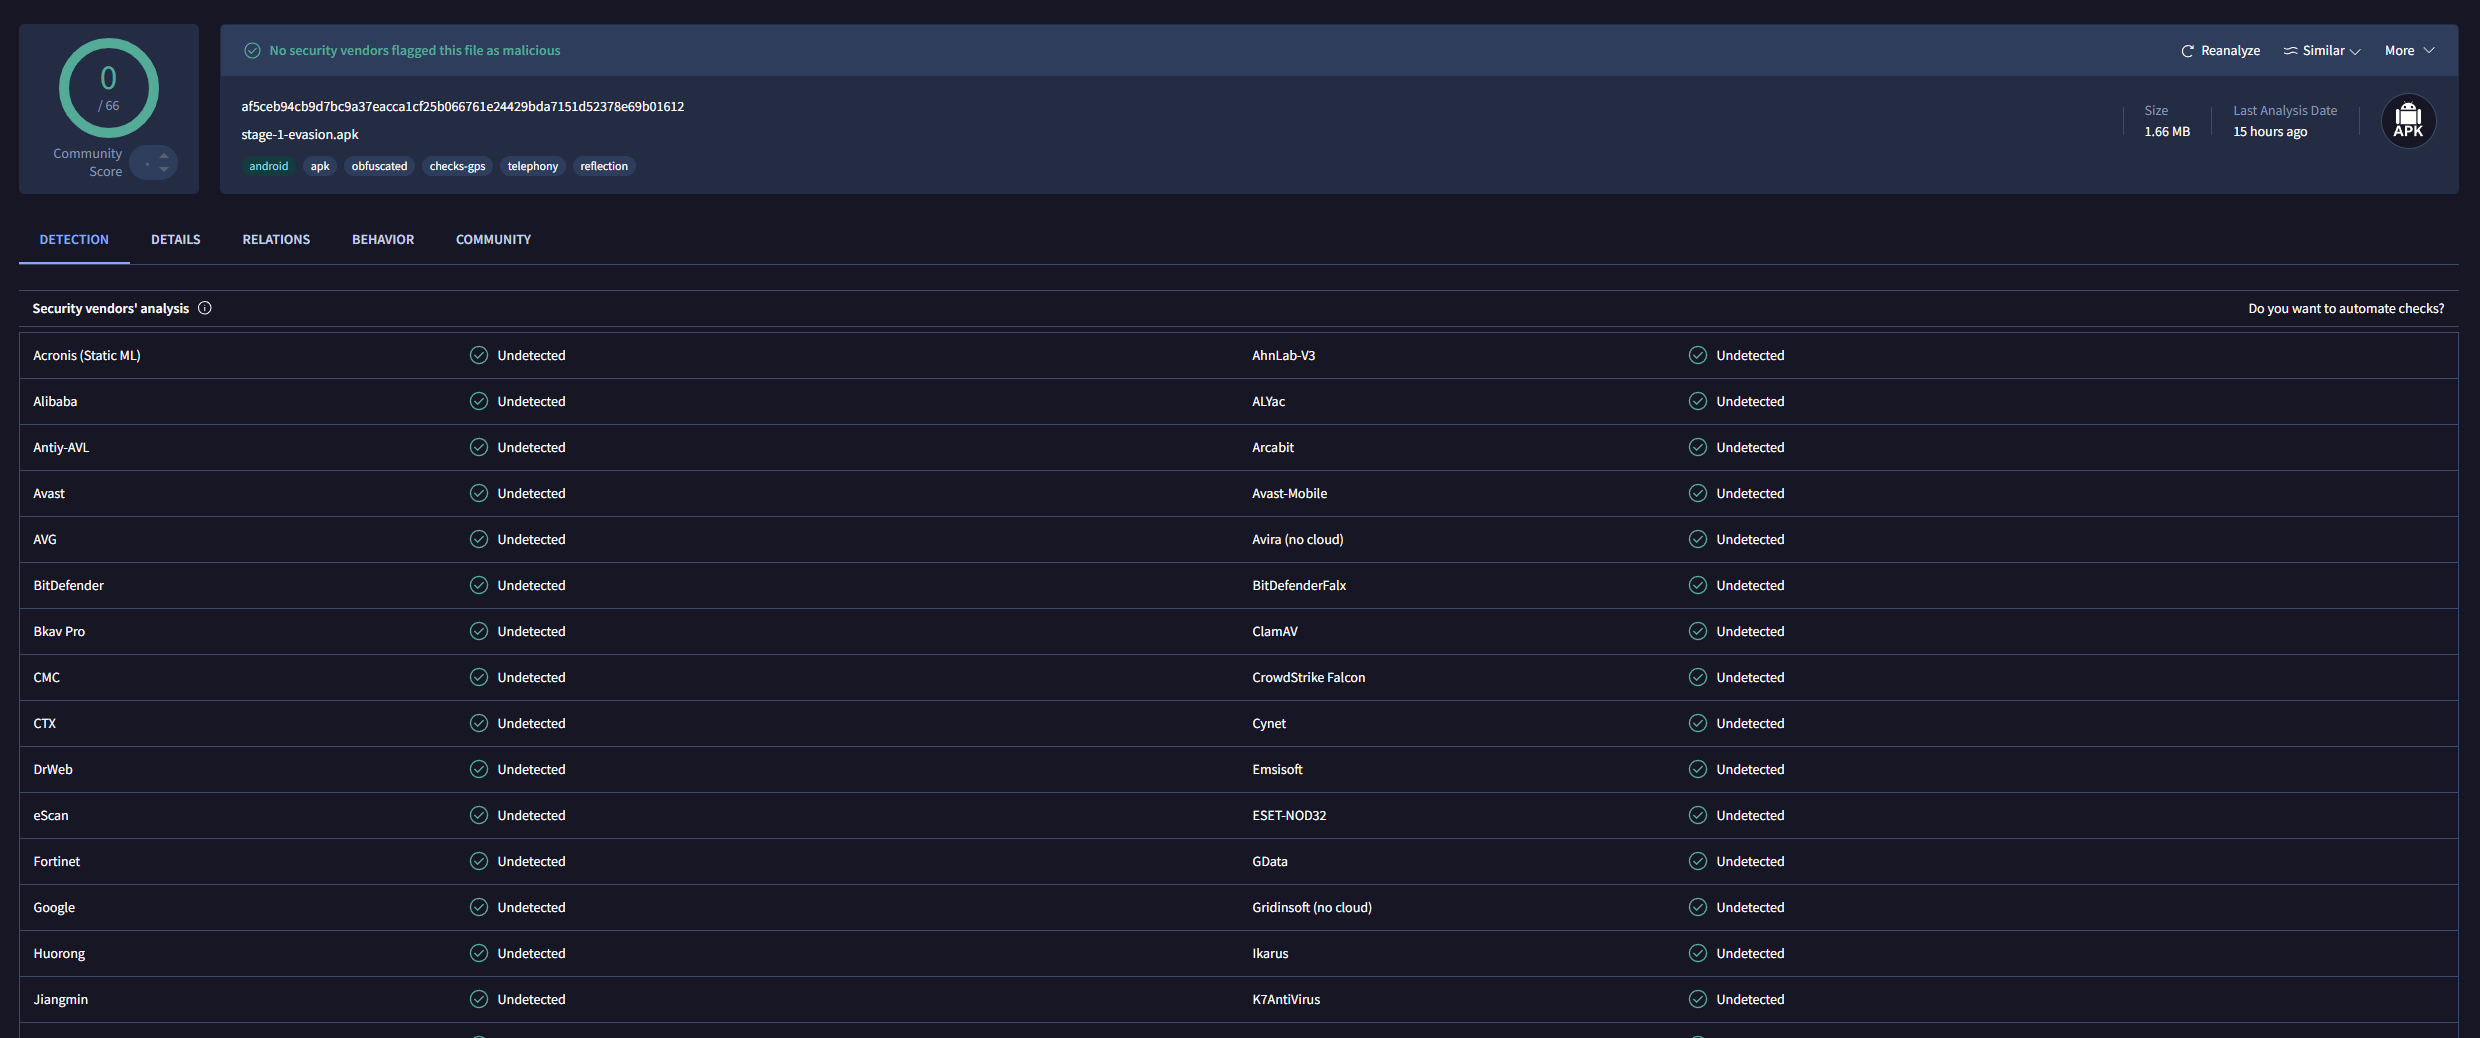Click the file hash starting with af5ceb94
Viewport: 2480px width, 1038px height.
tap(462, 107)
